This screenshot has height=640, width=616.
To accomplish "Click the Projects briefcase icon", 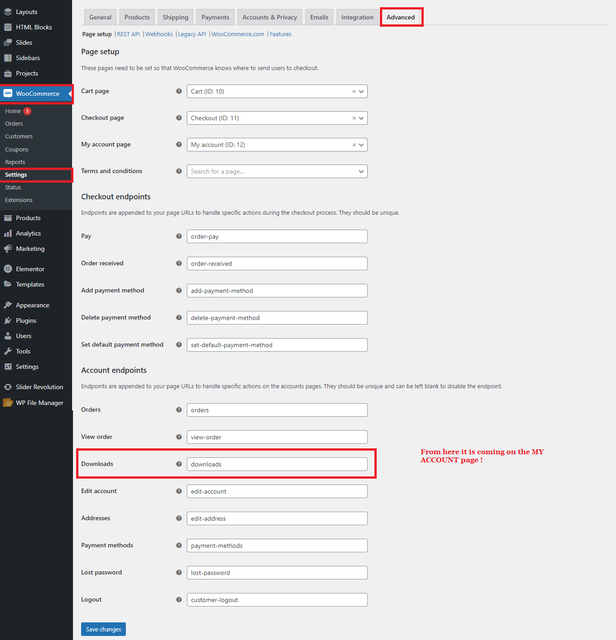I will [x=8, y=73].
